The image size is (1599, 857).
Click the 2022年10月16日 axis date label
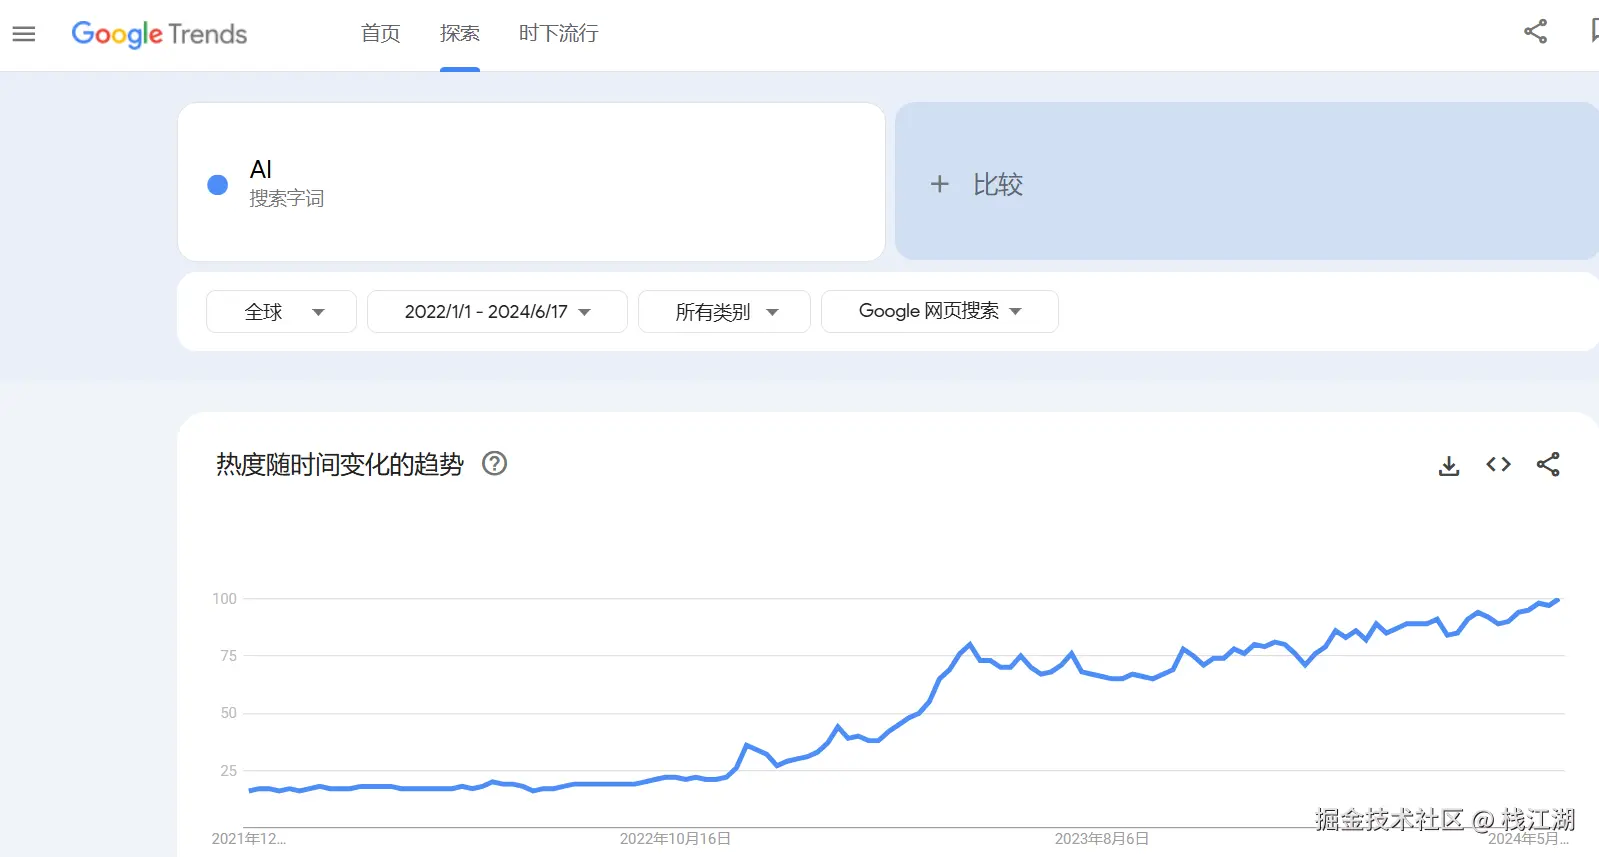(x=675, y=839)
